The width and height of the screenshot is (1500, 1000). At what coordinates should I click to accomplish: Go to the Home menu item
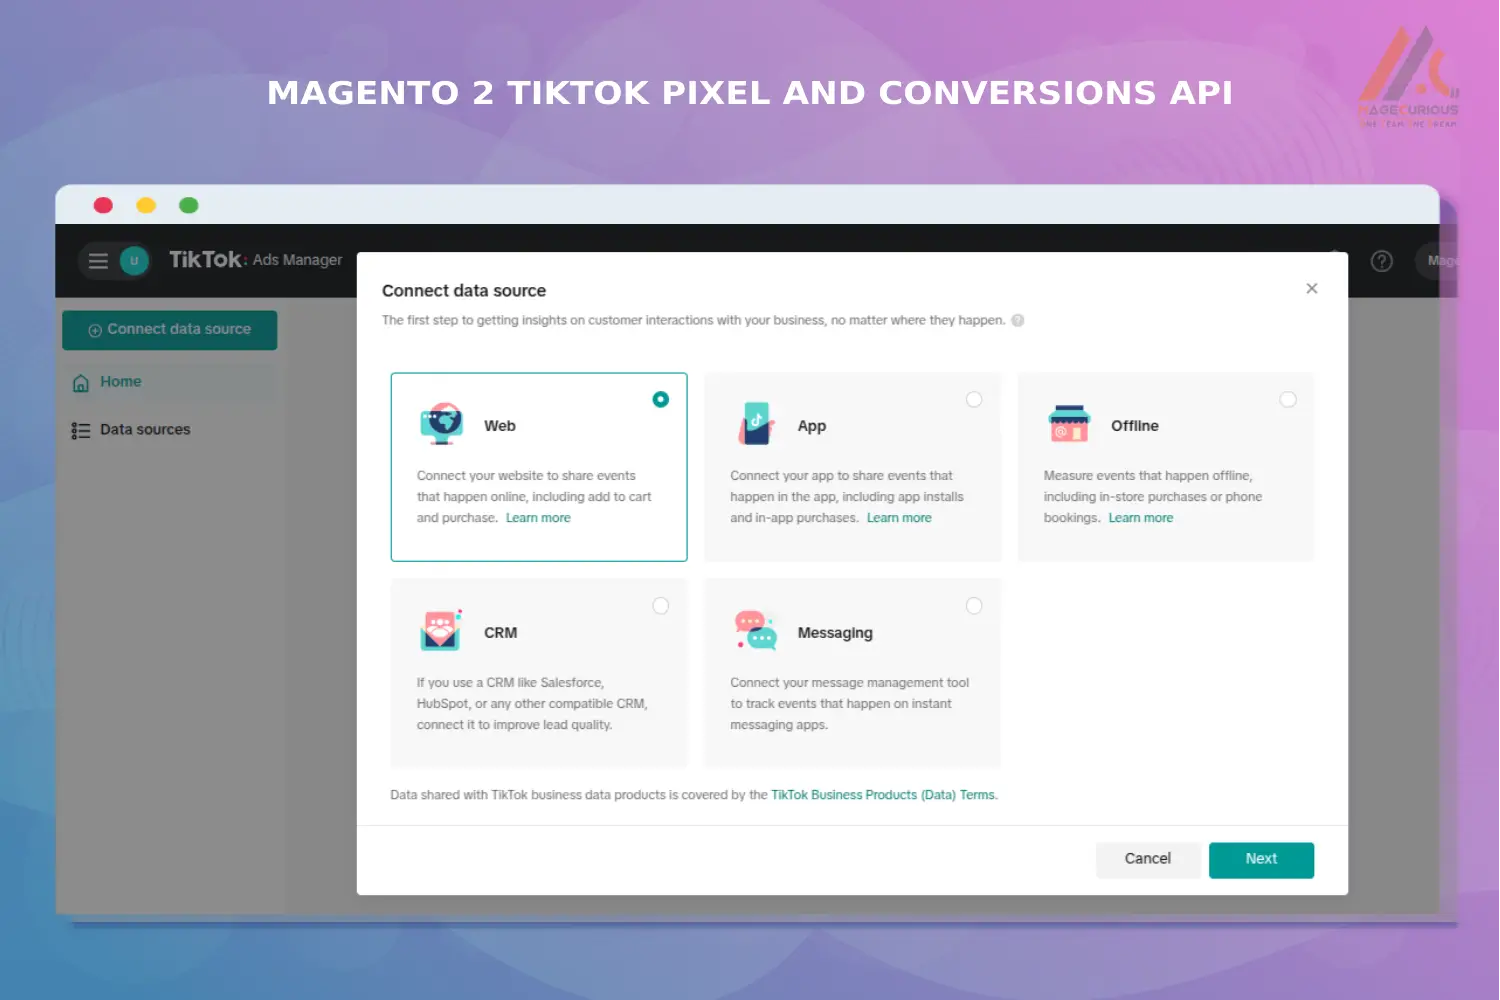[120, 382]
